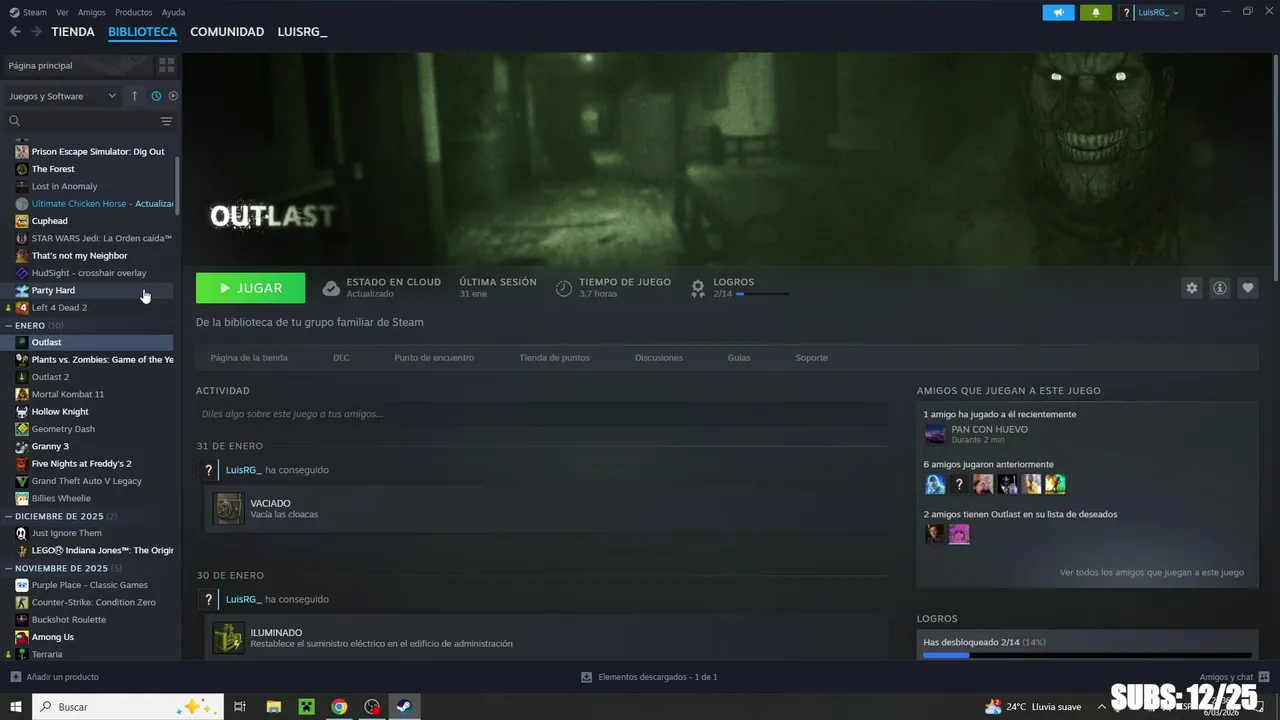
Task: Open the game settings gear
Action: pyautogui.click(x=1191, y=288)
